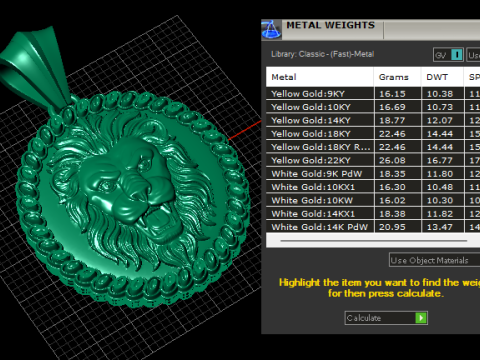Viewport: 480px width, 360px height.
Task: Select the Yellow Gold:14KY row
Action: pyautogui.click(x=373, y=120)
